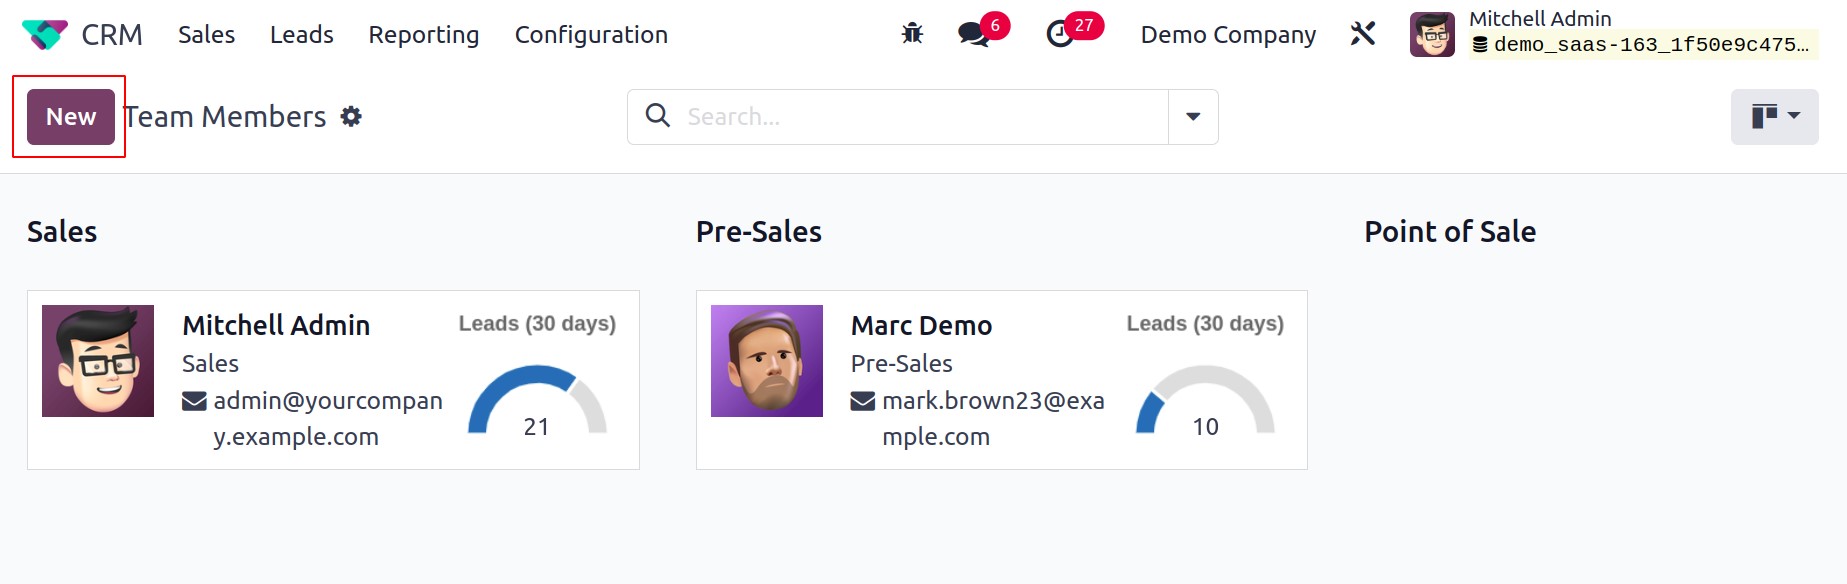Viewport: 1847px width, 584px height.
Task: Click the search magnifier icon
Action: [x=657, y=115]
